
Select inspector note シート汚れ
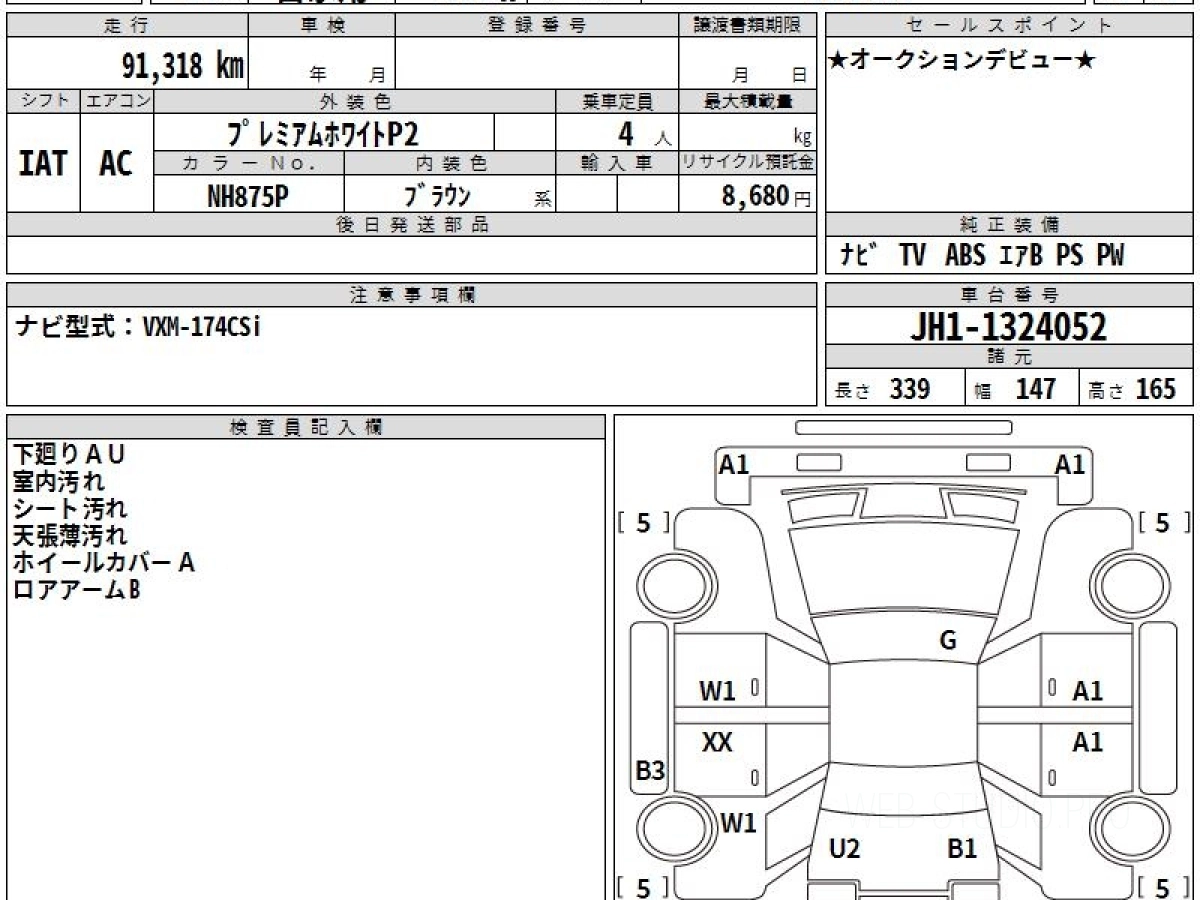(x=70, y=508)
